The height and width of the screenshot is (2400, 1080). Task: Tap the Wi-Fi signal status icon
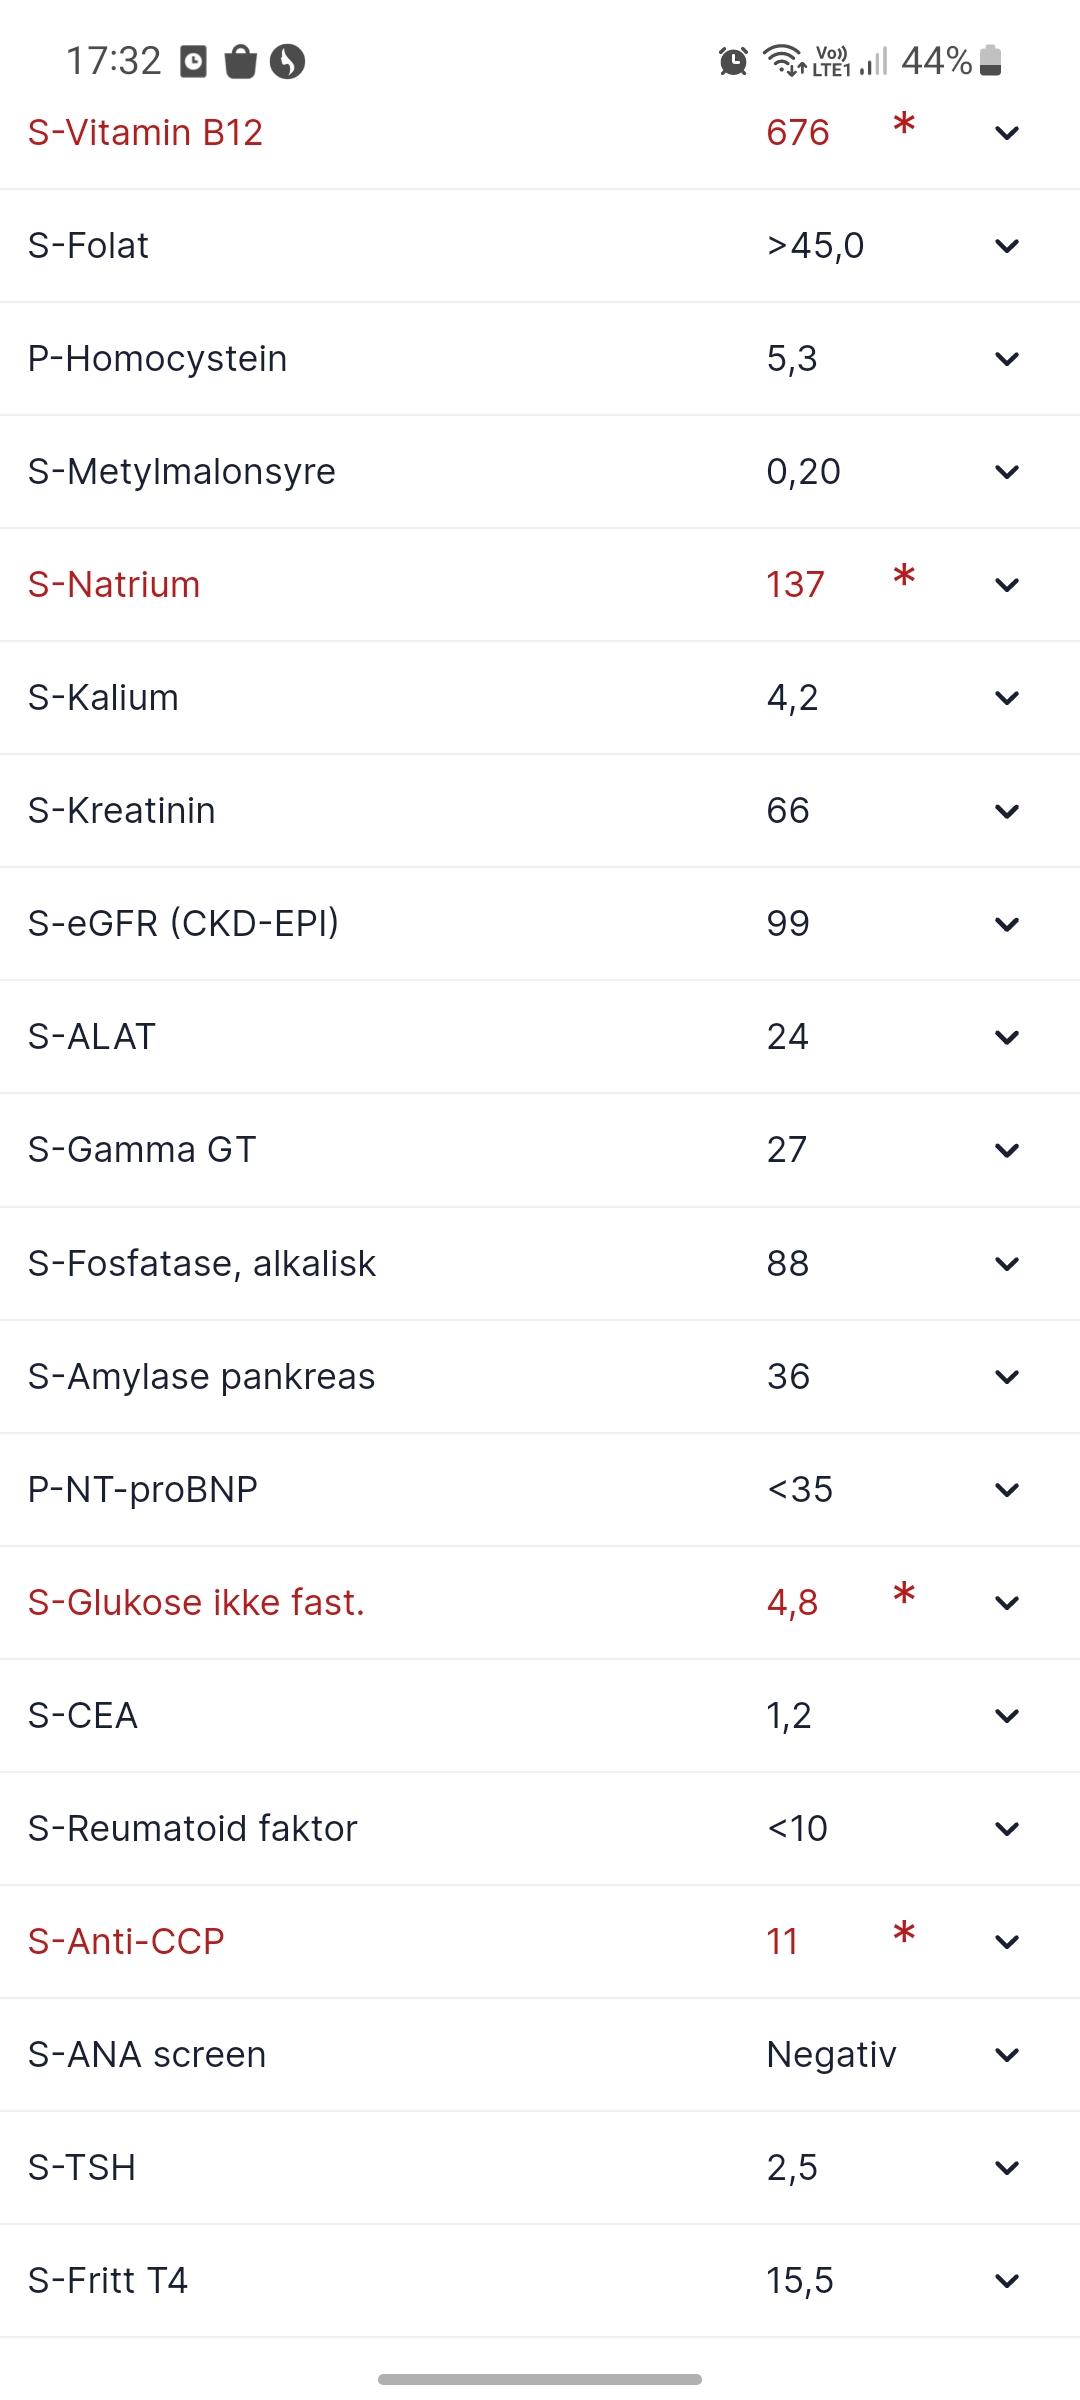785,61
